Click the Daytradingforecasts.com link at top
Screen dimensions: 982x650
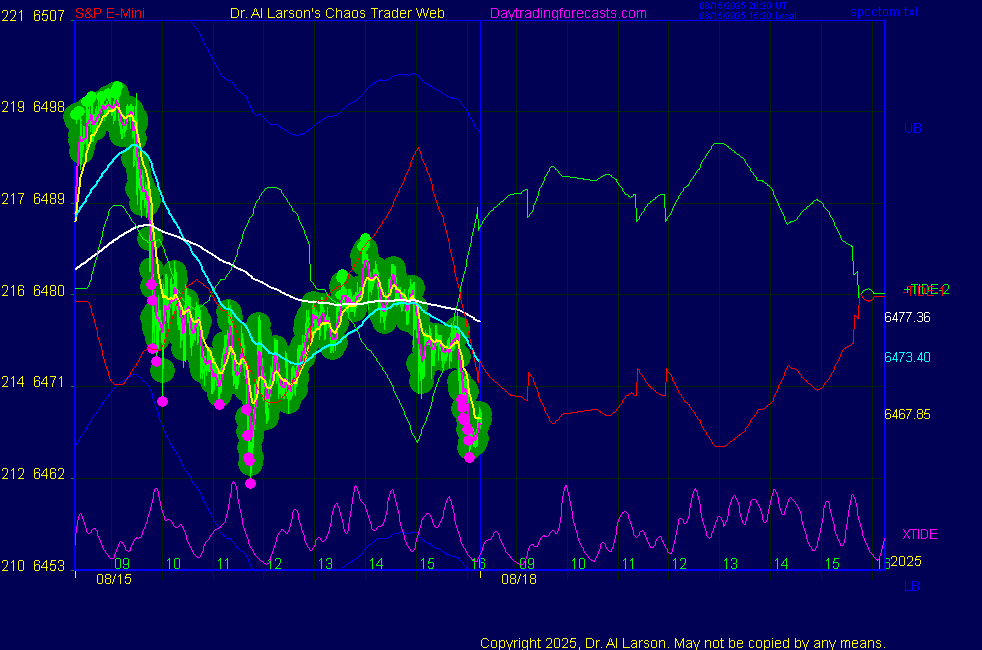tap(567, 13)
